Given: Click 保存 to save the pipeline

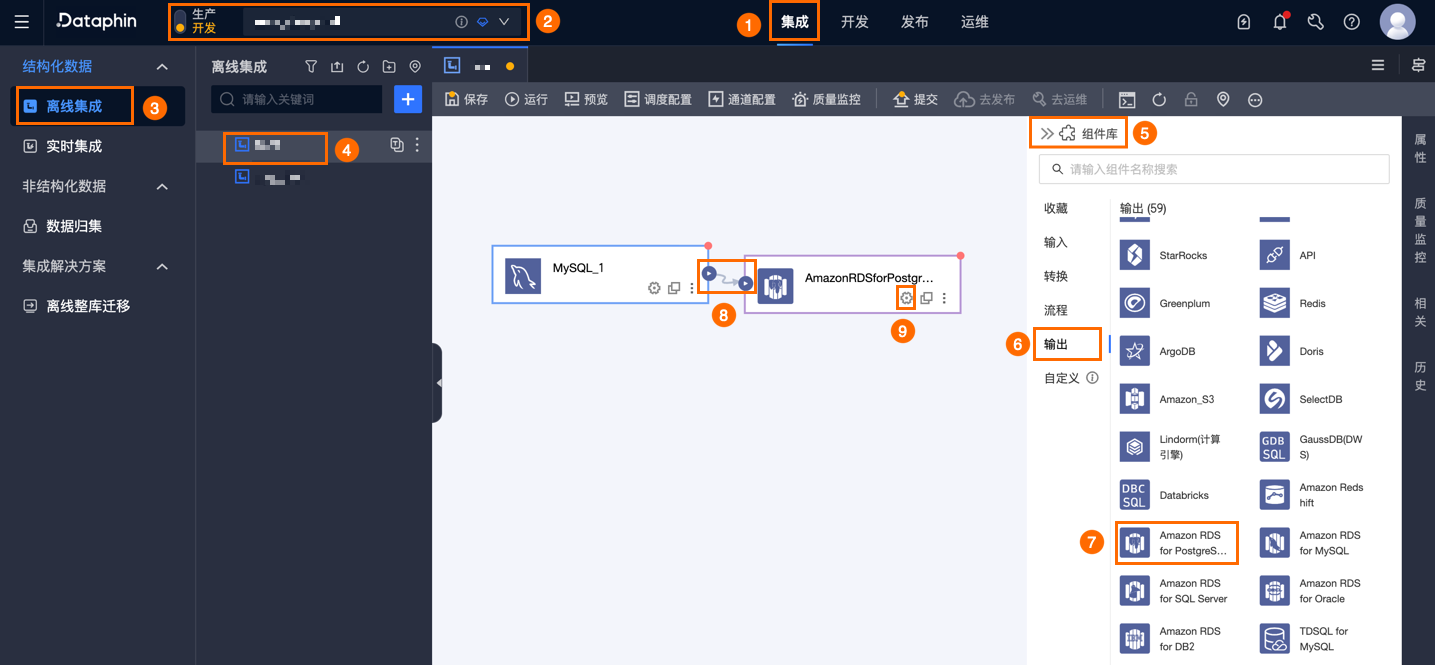Looking at the screenshot, I should [466, 99].
